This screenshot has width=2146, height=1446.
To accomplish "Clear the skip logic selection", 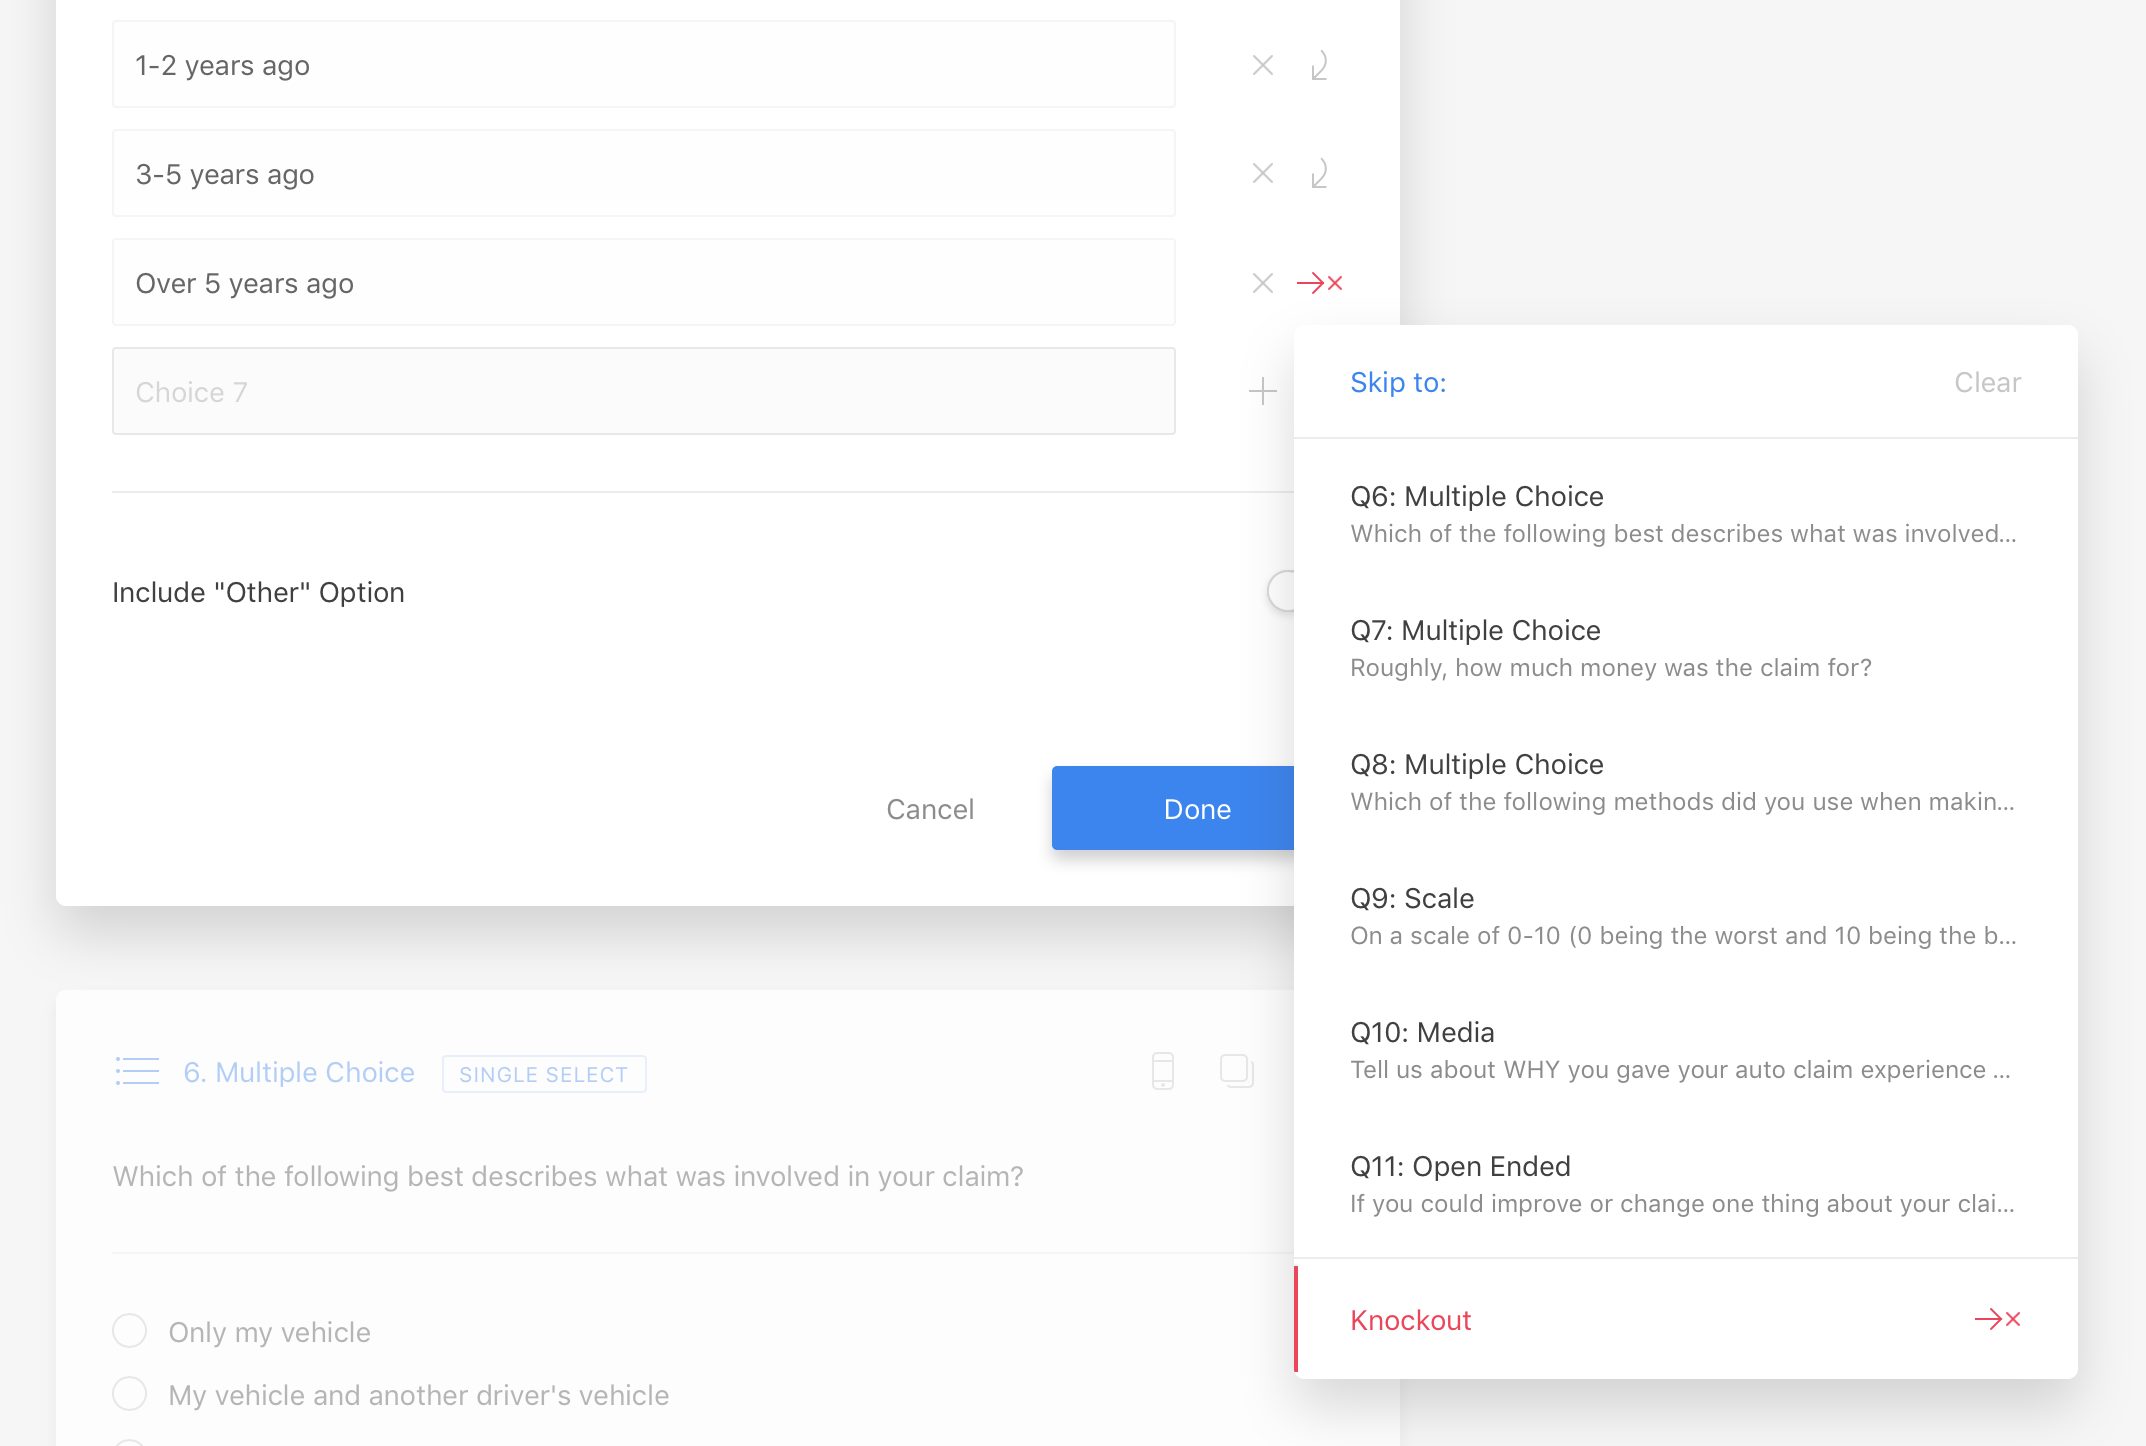I will tap(1987, 383).
